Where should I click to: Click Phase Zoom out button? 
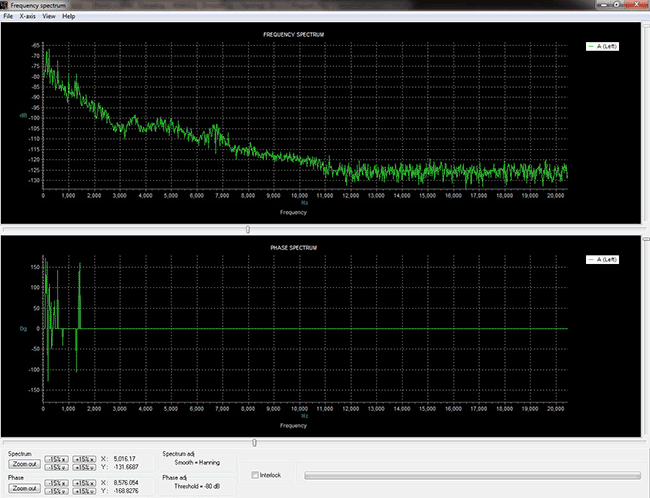[x=22, y=488]
